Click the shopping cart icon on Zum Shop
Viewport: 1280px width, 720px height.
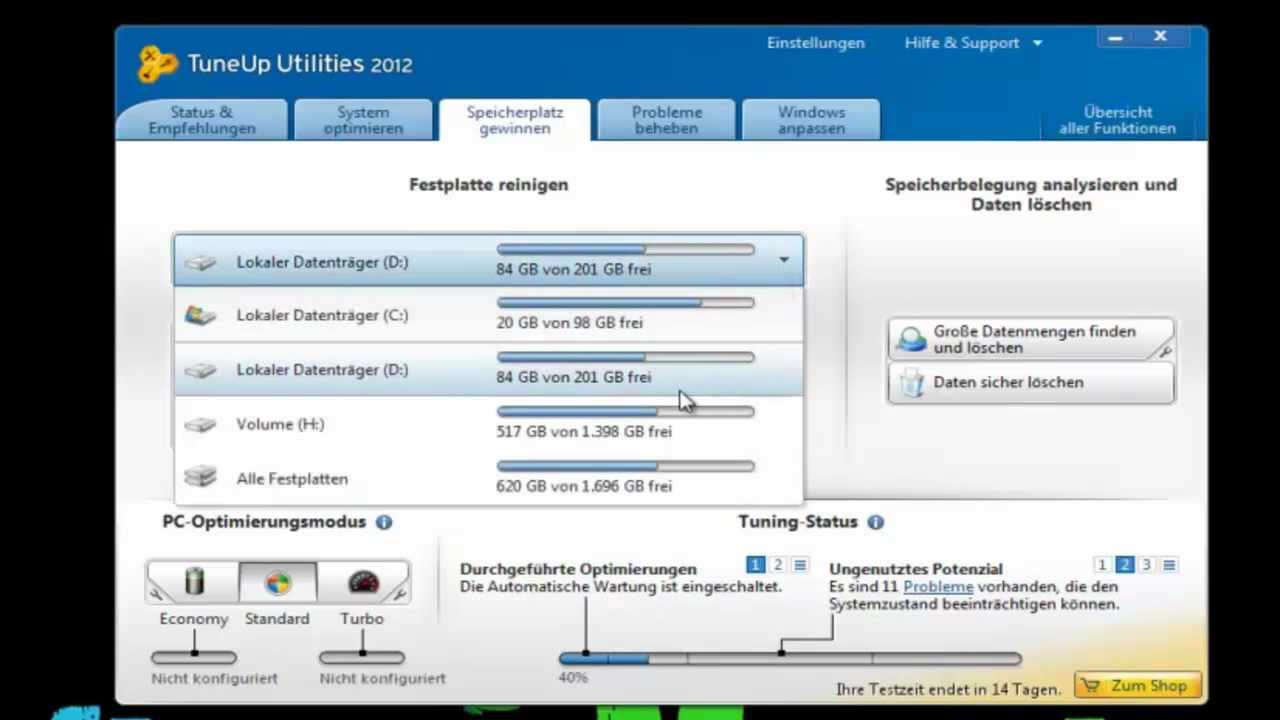click(1091, 686)
